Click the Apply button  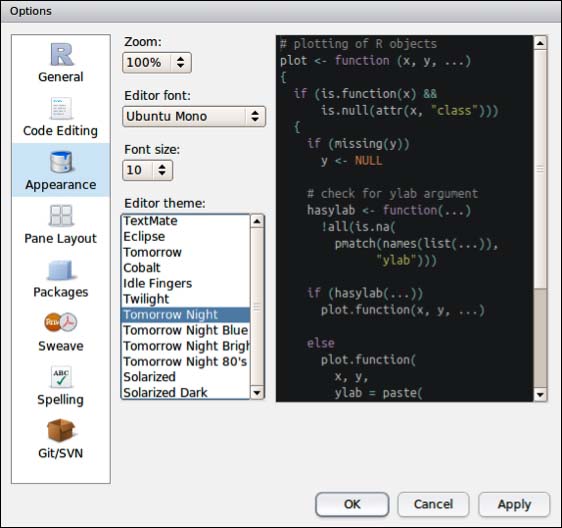(x=514, y=504)
